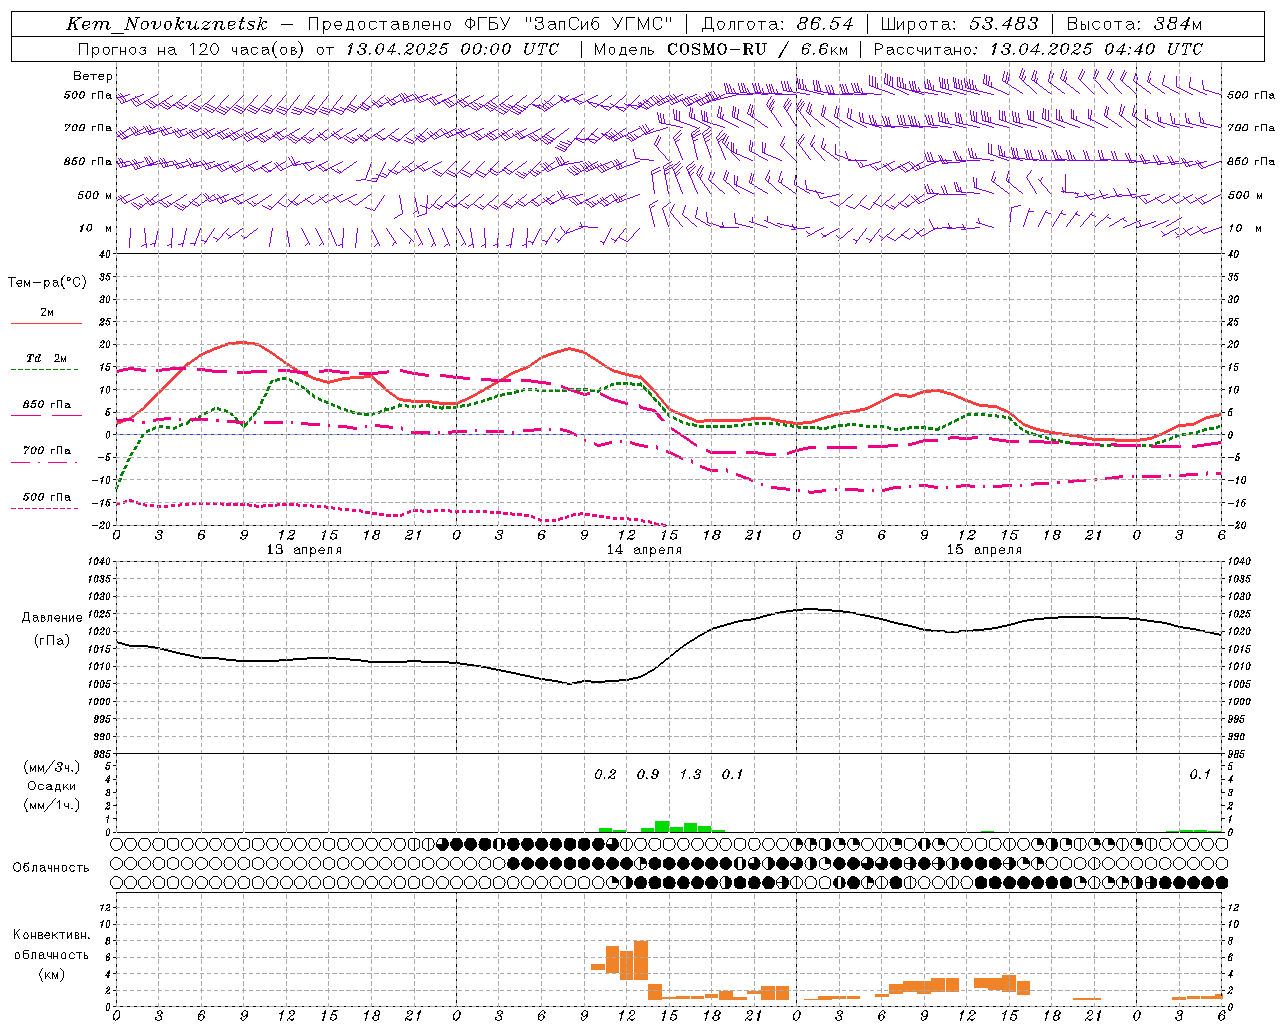
Task: Select the 'Широта: 53.483' latitude text
Action: click(960, 24)
